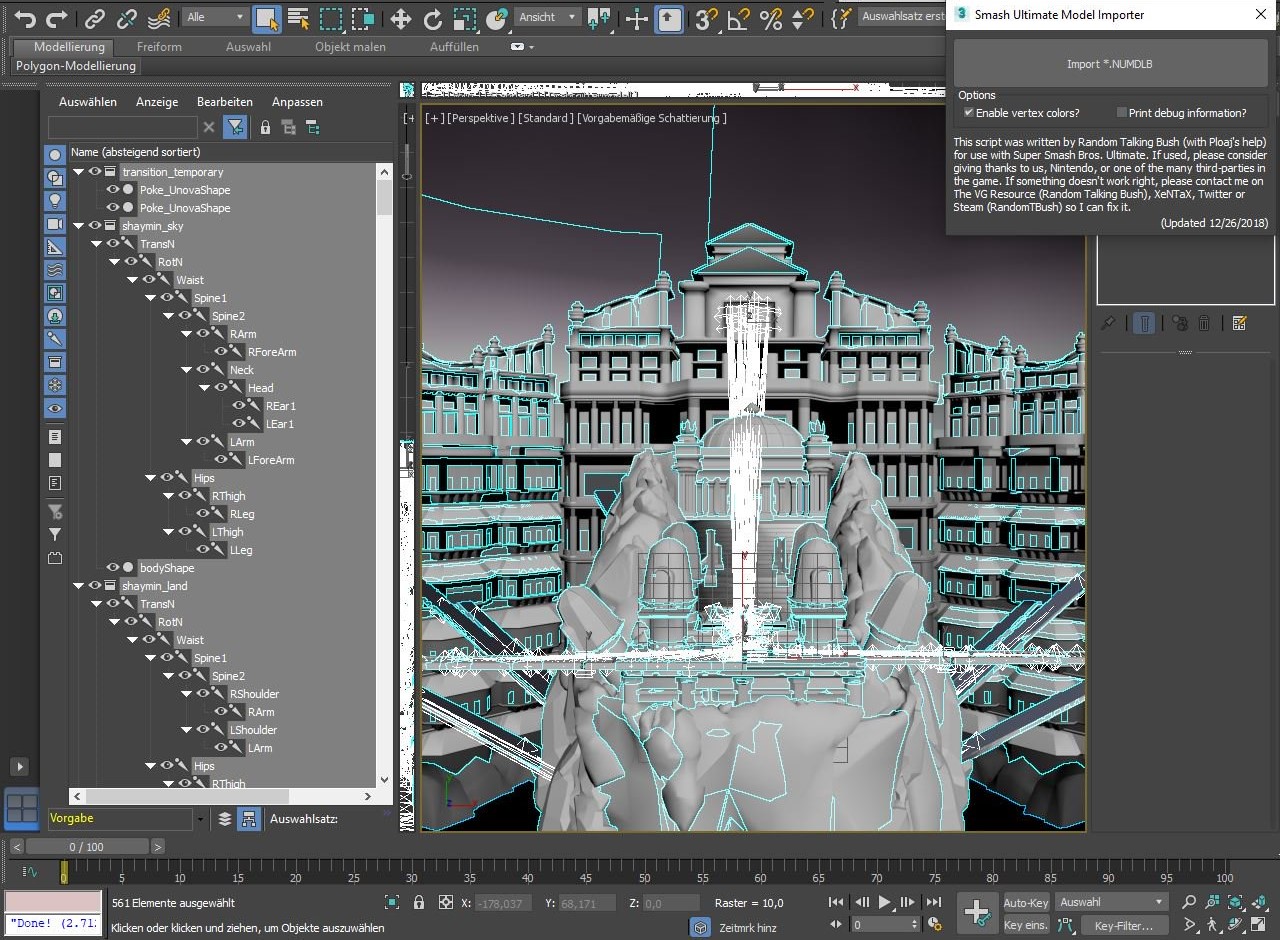Show geometry filter in Scene Explorer sidebar
1280x940 pixels.
(x=55, y=155)
